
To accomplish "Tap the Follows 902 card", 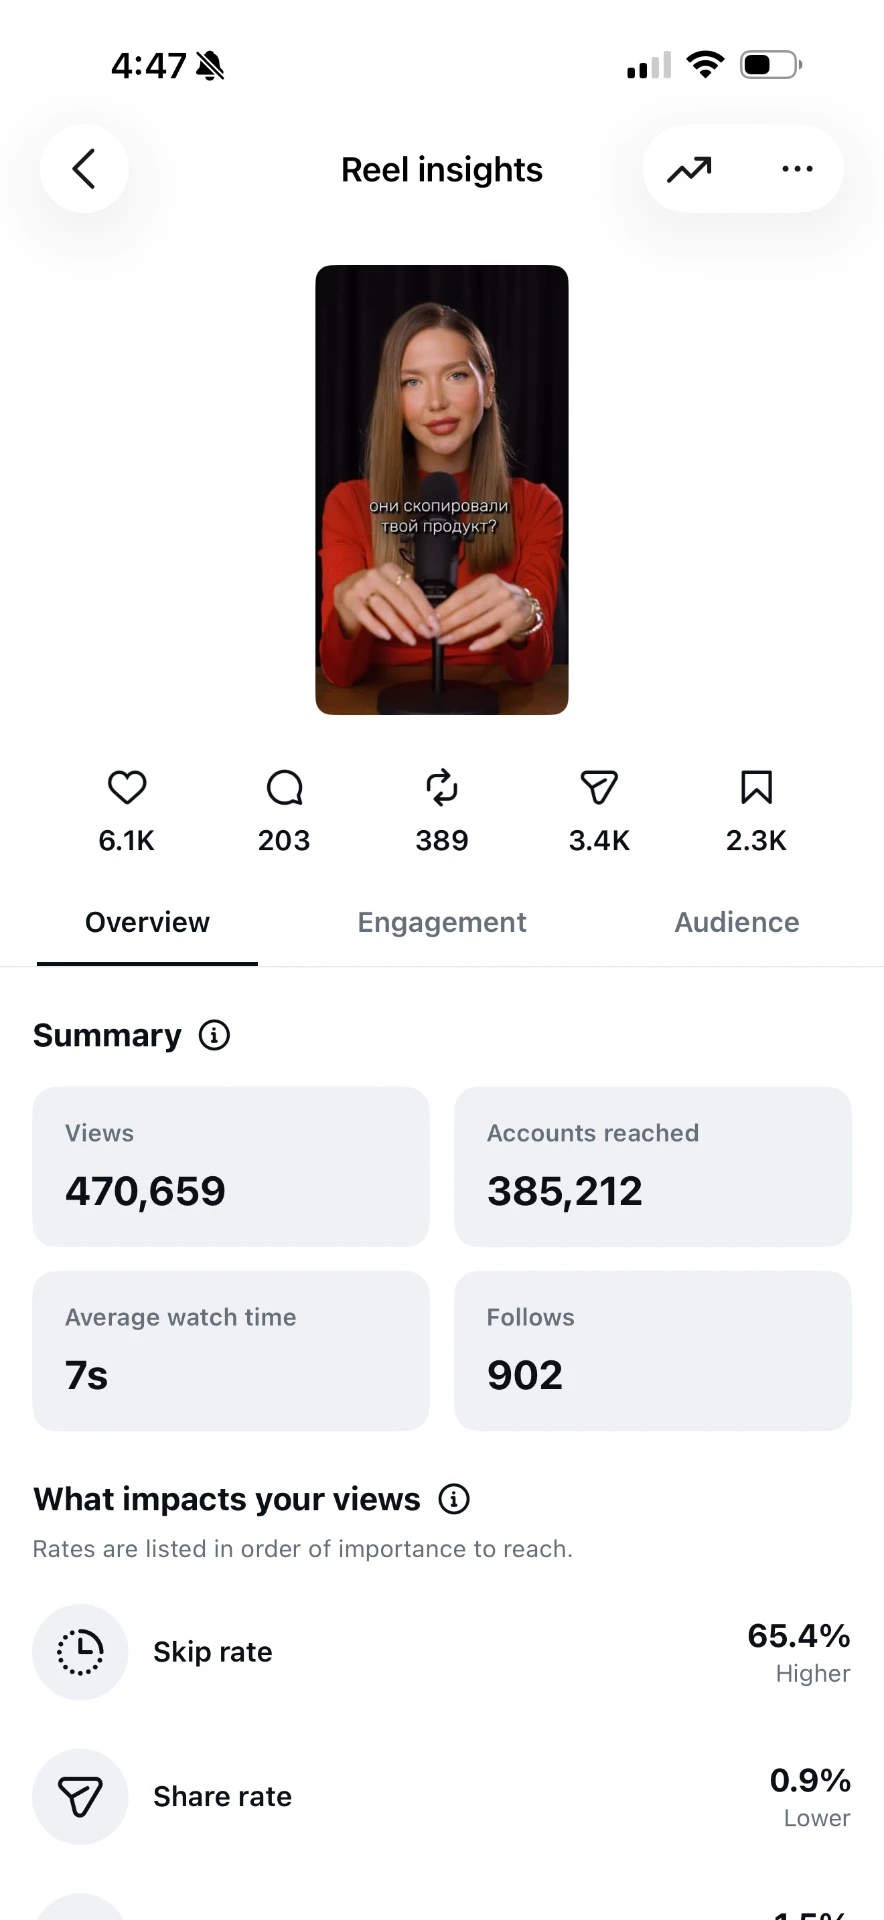I will click(x=653, y=1351).
